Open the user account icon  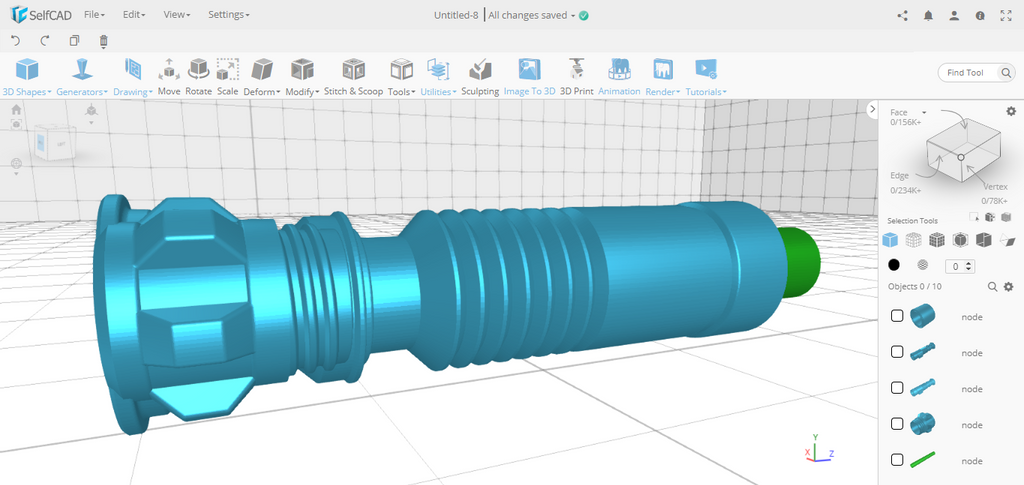(x=954, y=16)
